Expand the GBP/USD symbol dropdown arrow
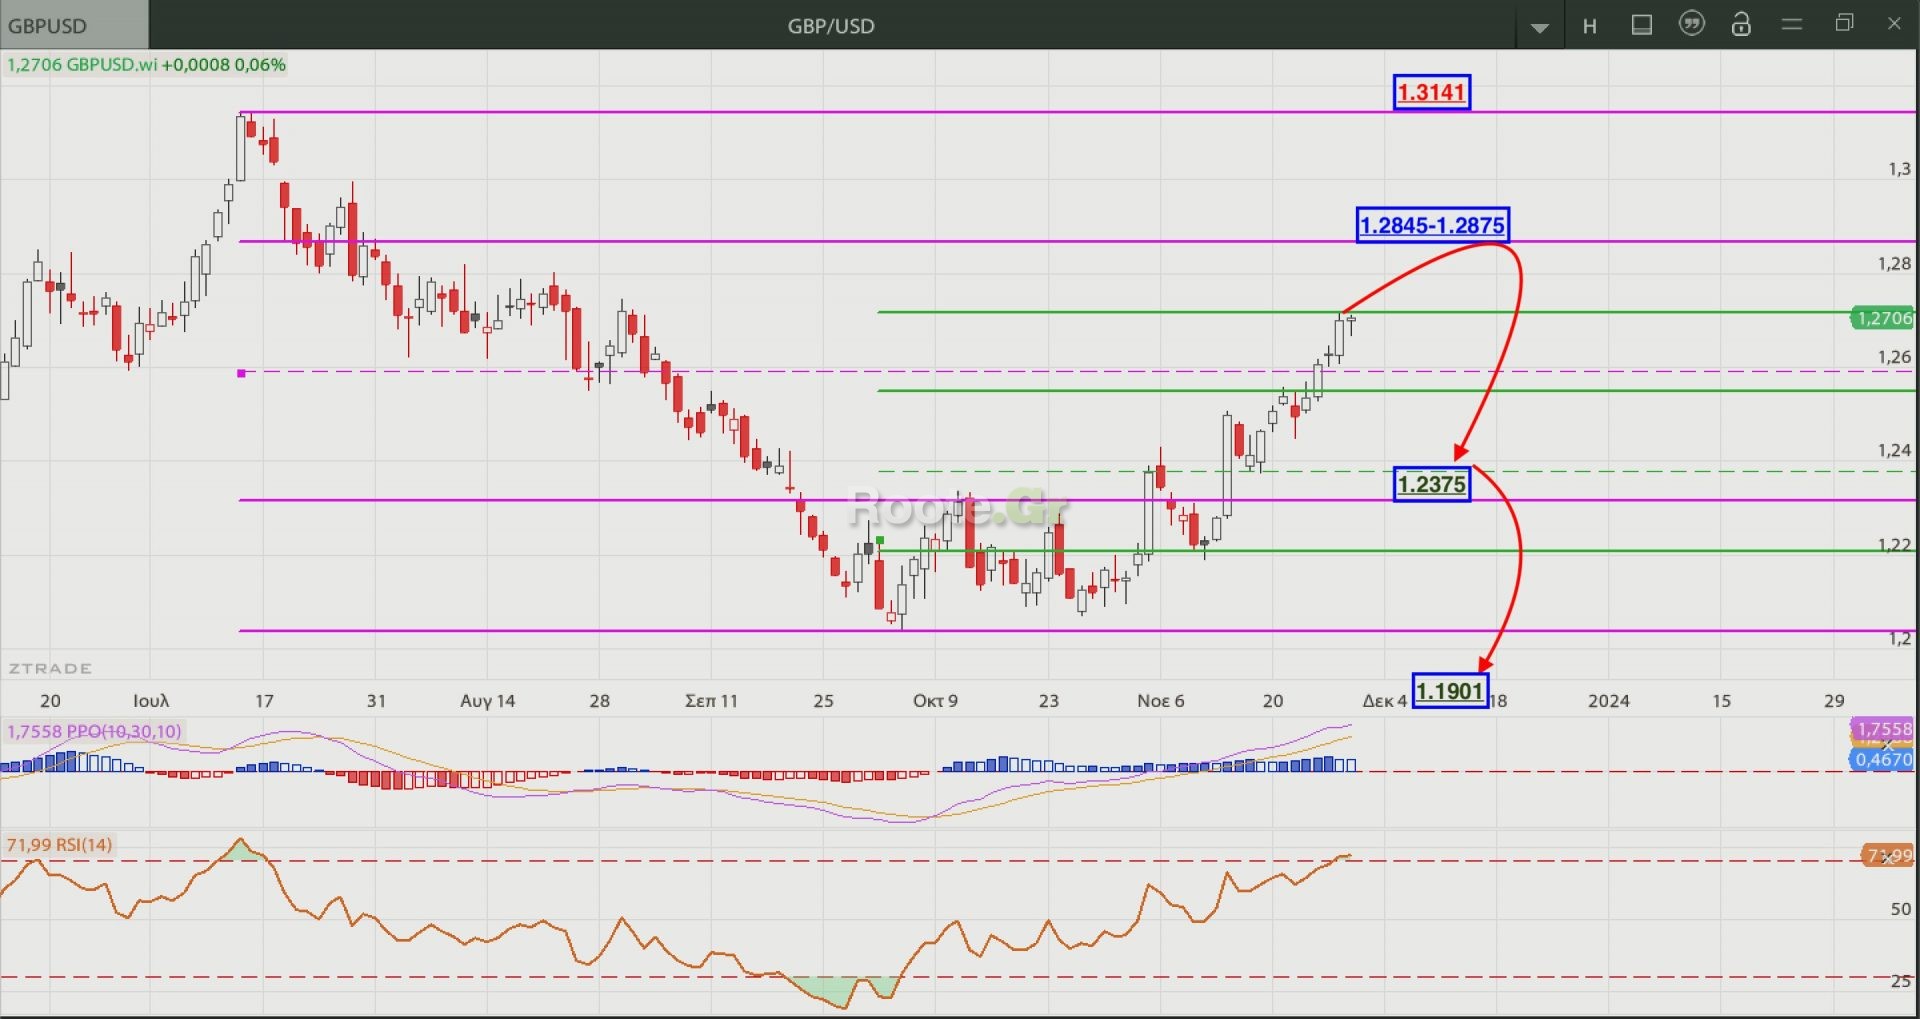Viewport: 1920px width, 1019px height. (1539, 27)
